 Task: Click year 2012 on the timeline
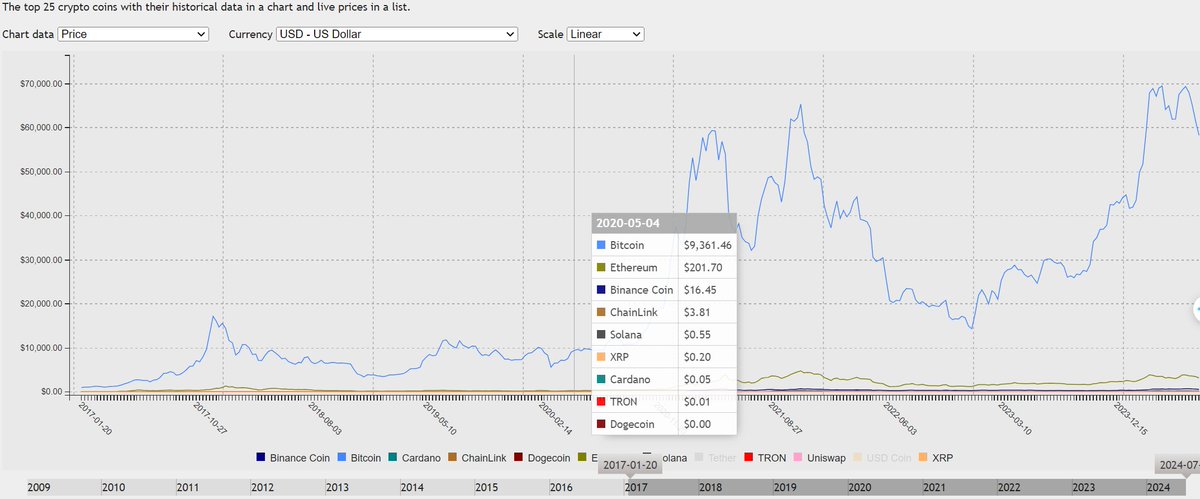pyautogui.click(x=263, y=488)
